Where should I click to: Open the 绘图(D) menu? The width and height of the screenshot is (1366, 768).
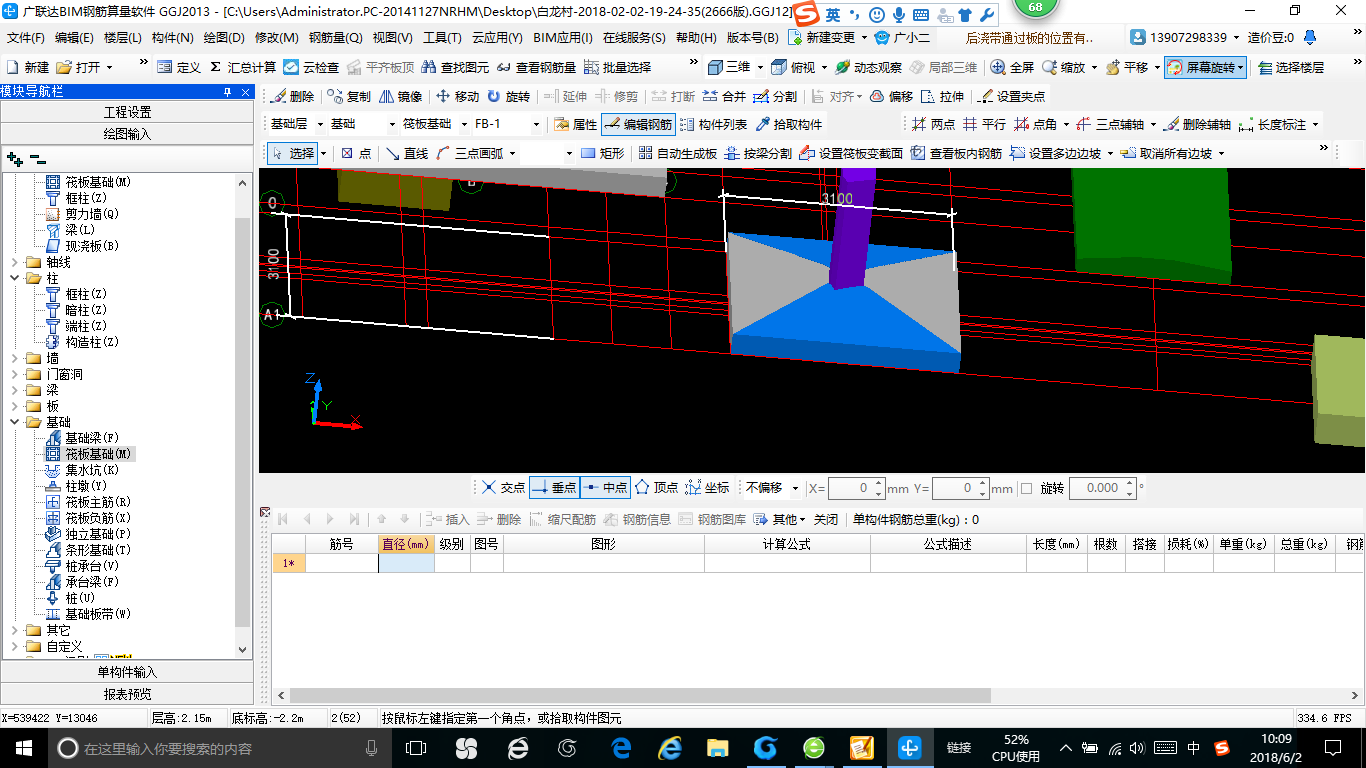[x=224, y=37]
